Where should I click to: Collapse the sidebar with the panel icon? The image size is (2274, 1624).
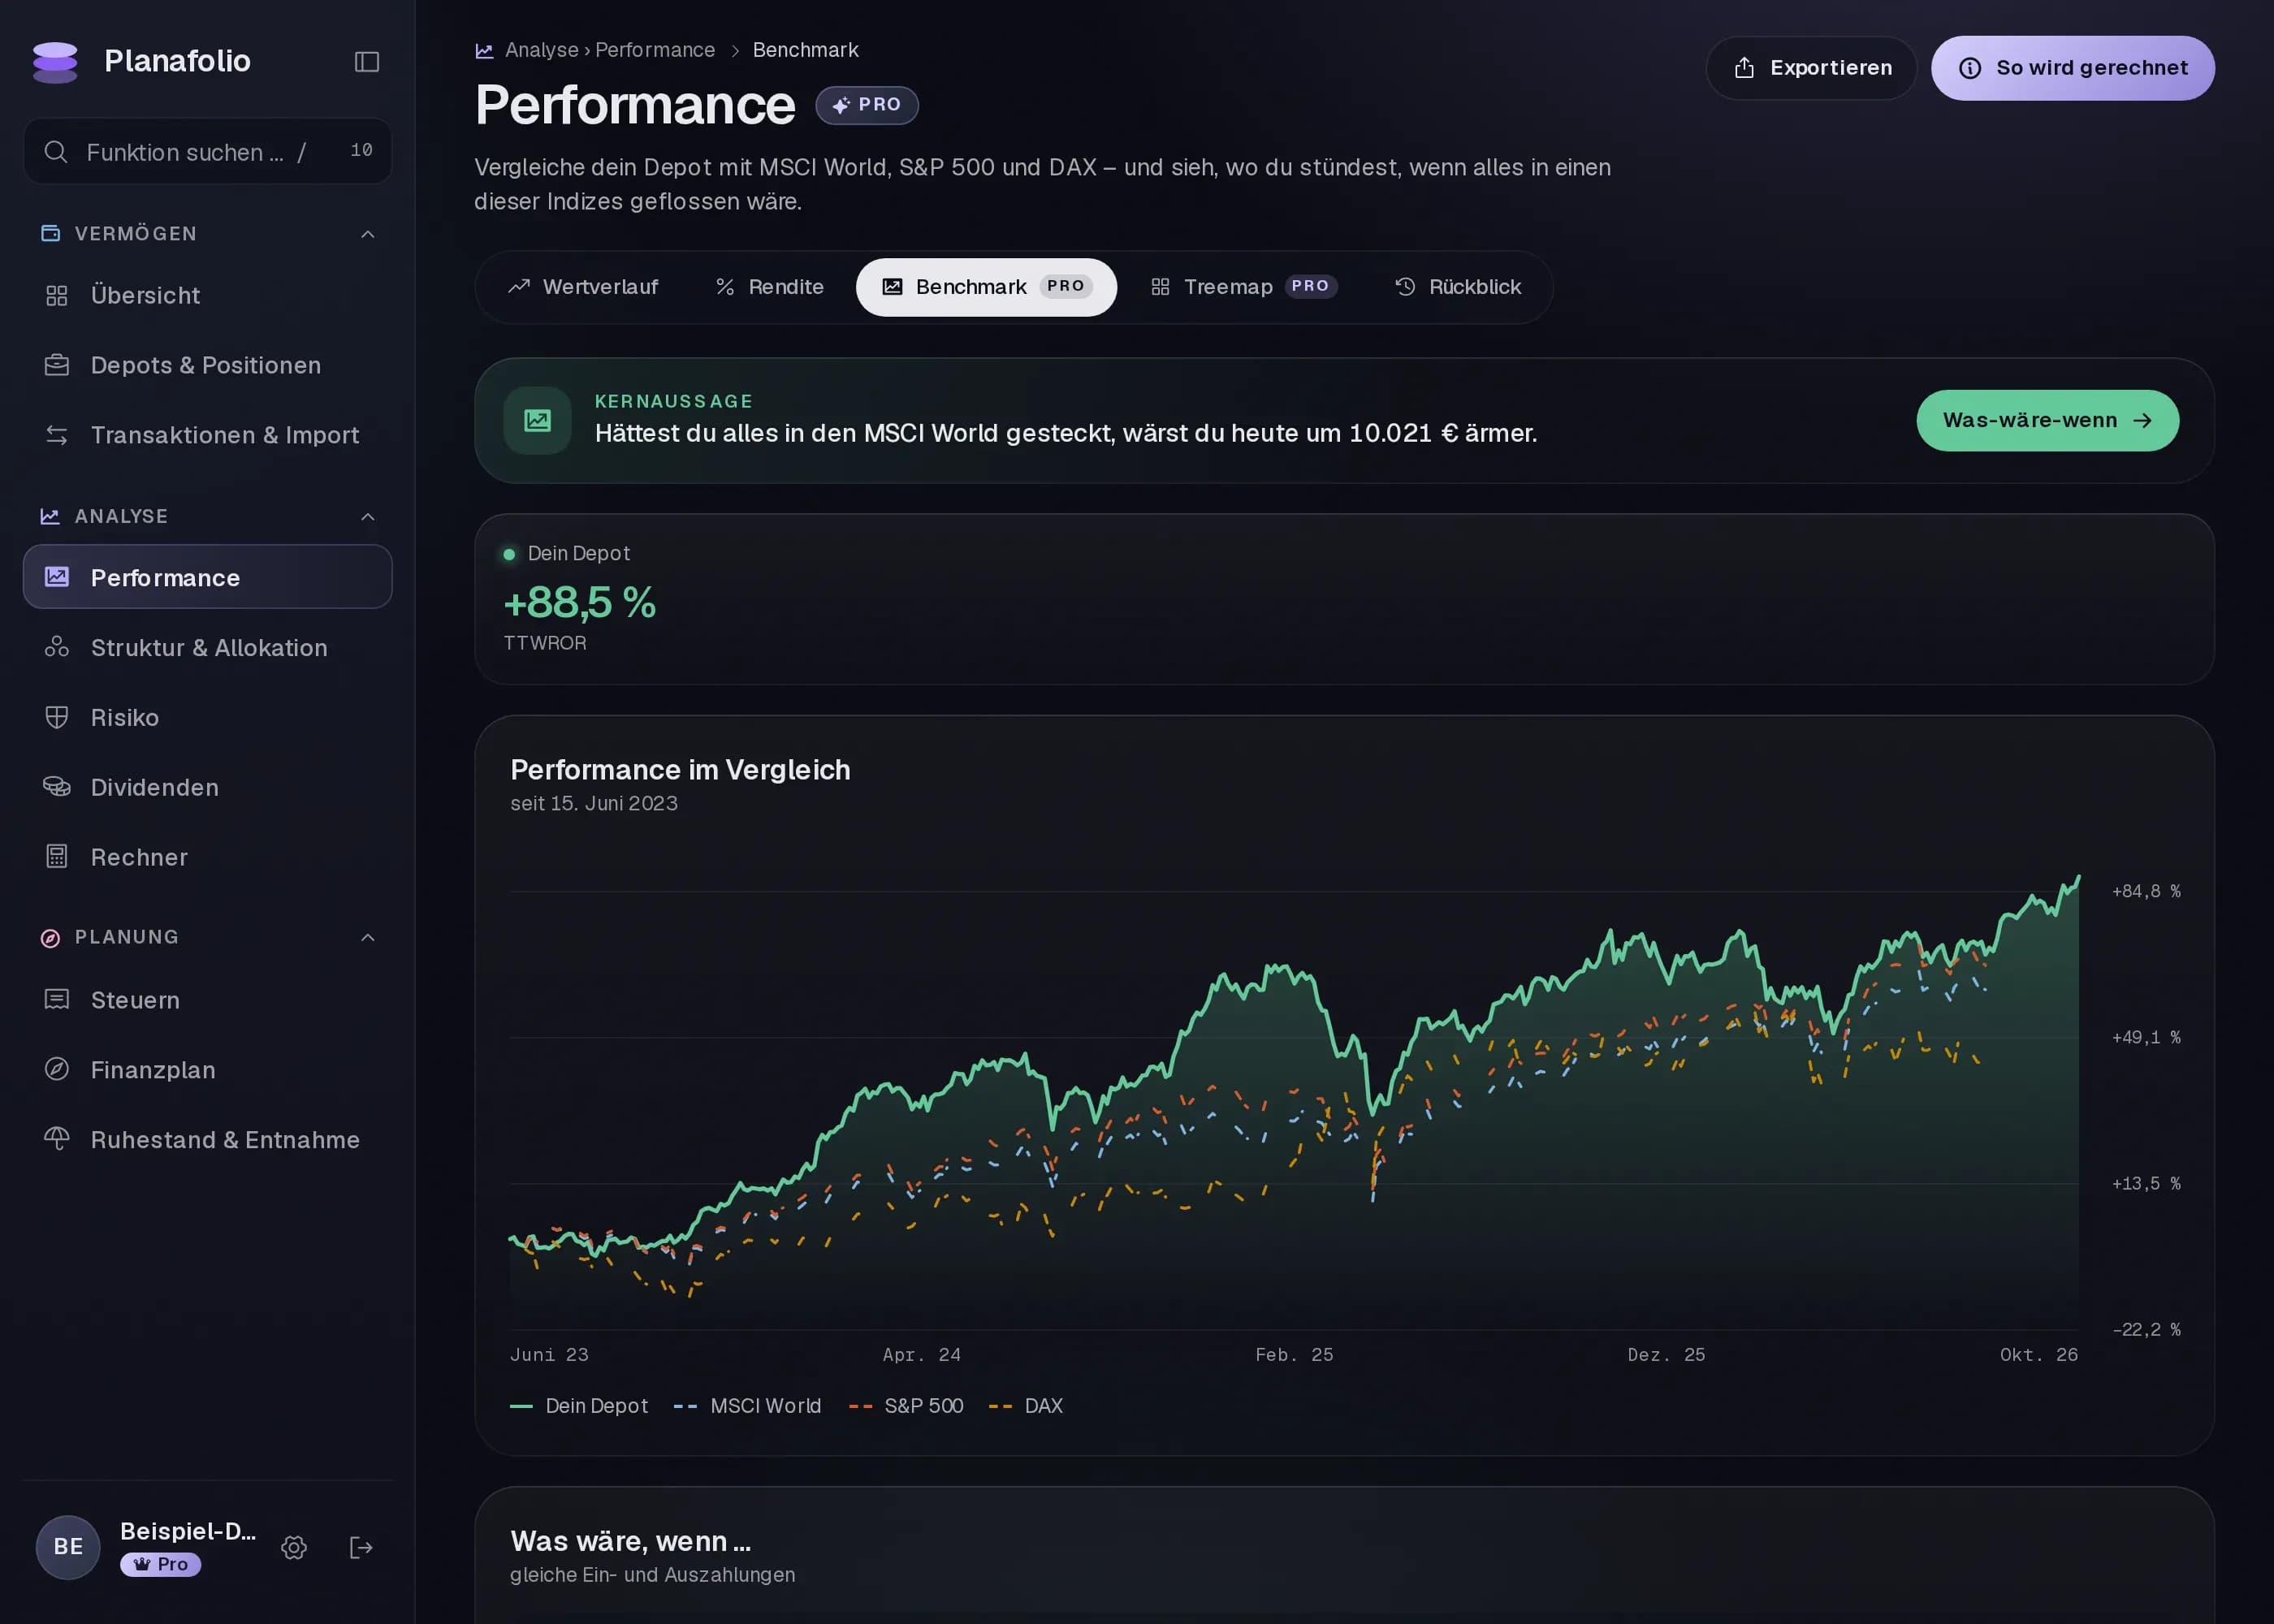(367, 62)
